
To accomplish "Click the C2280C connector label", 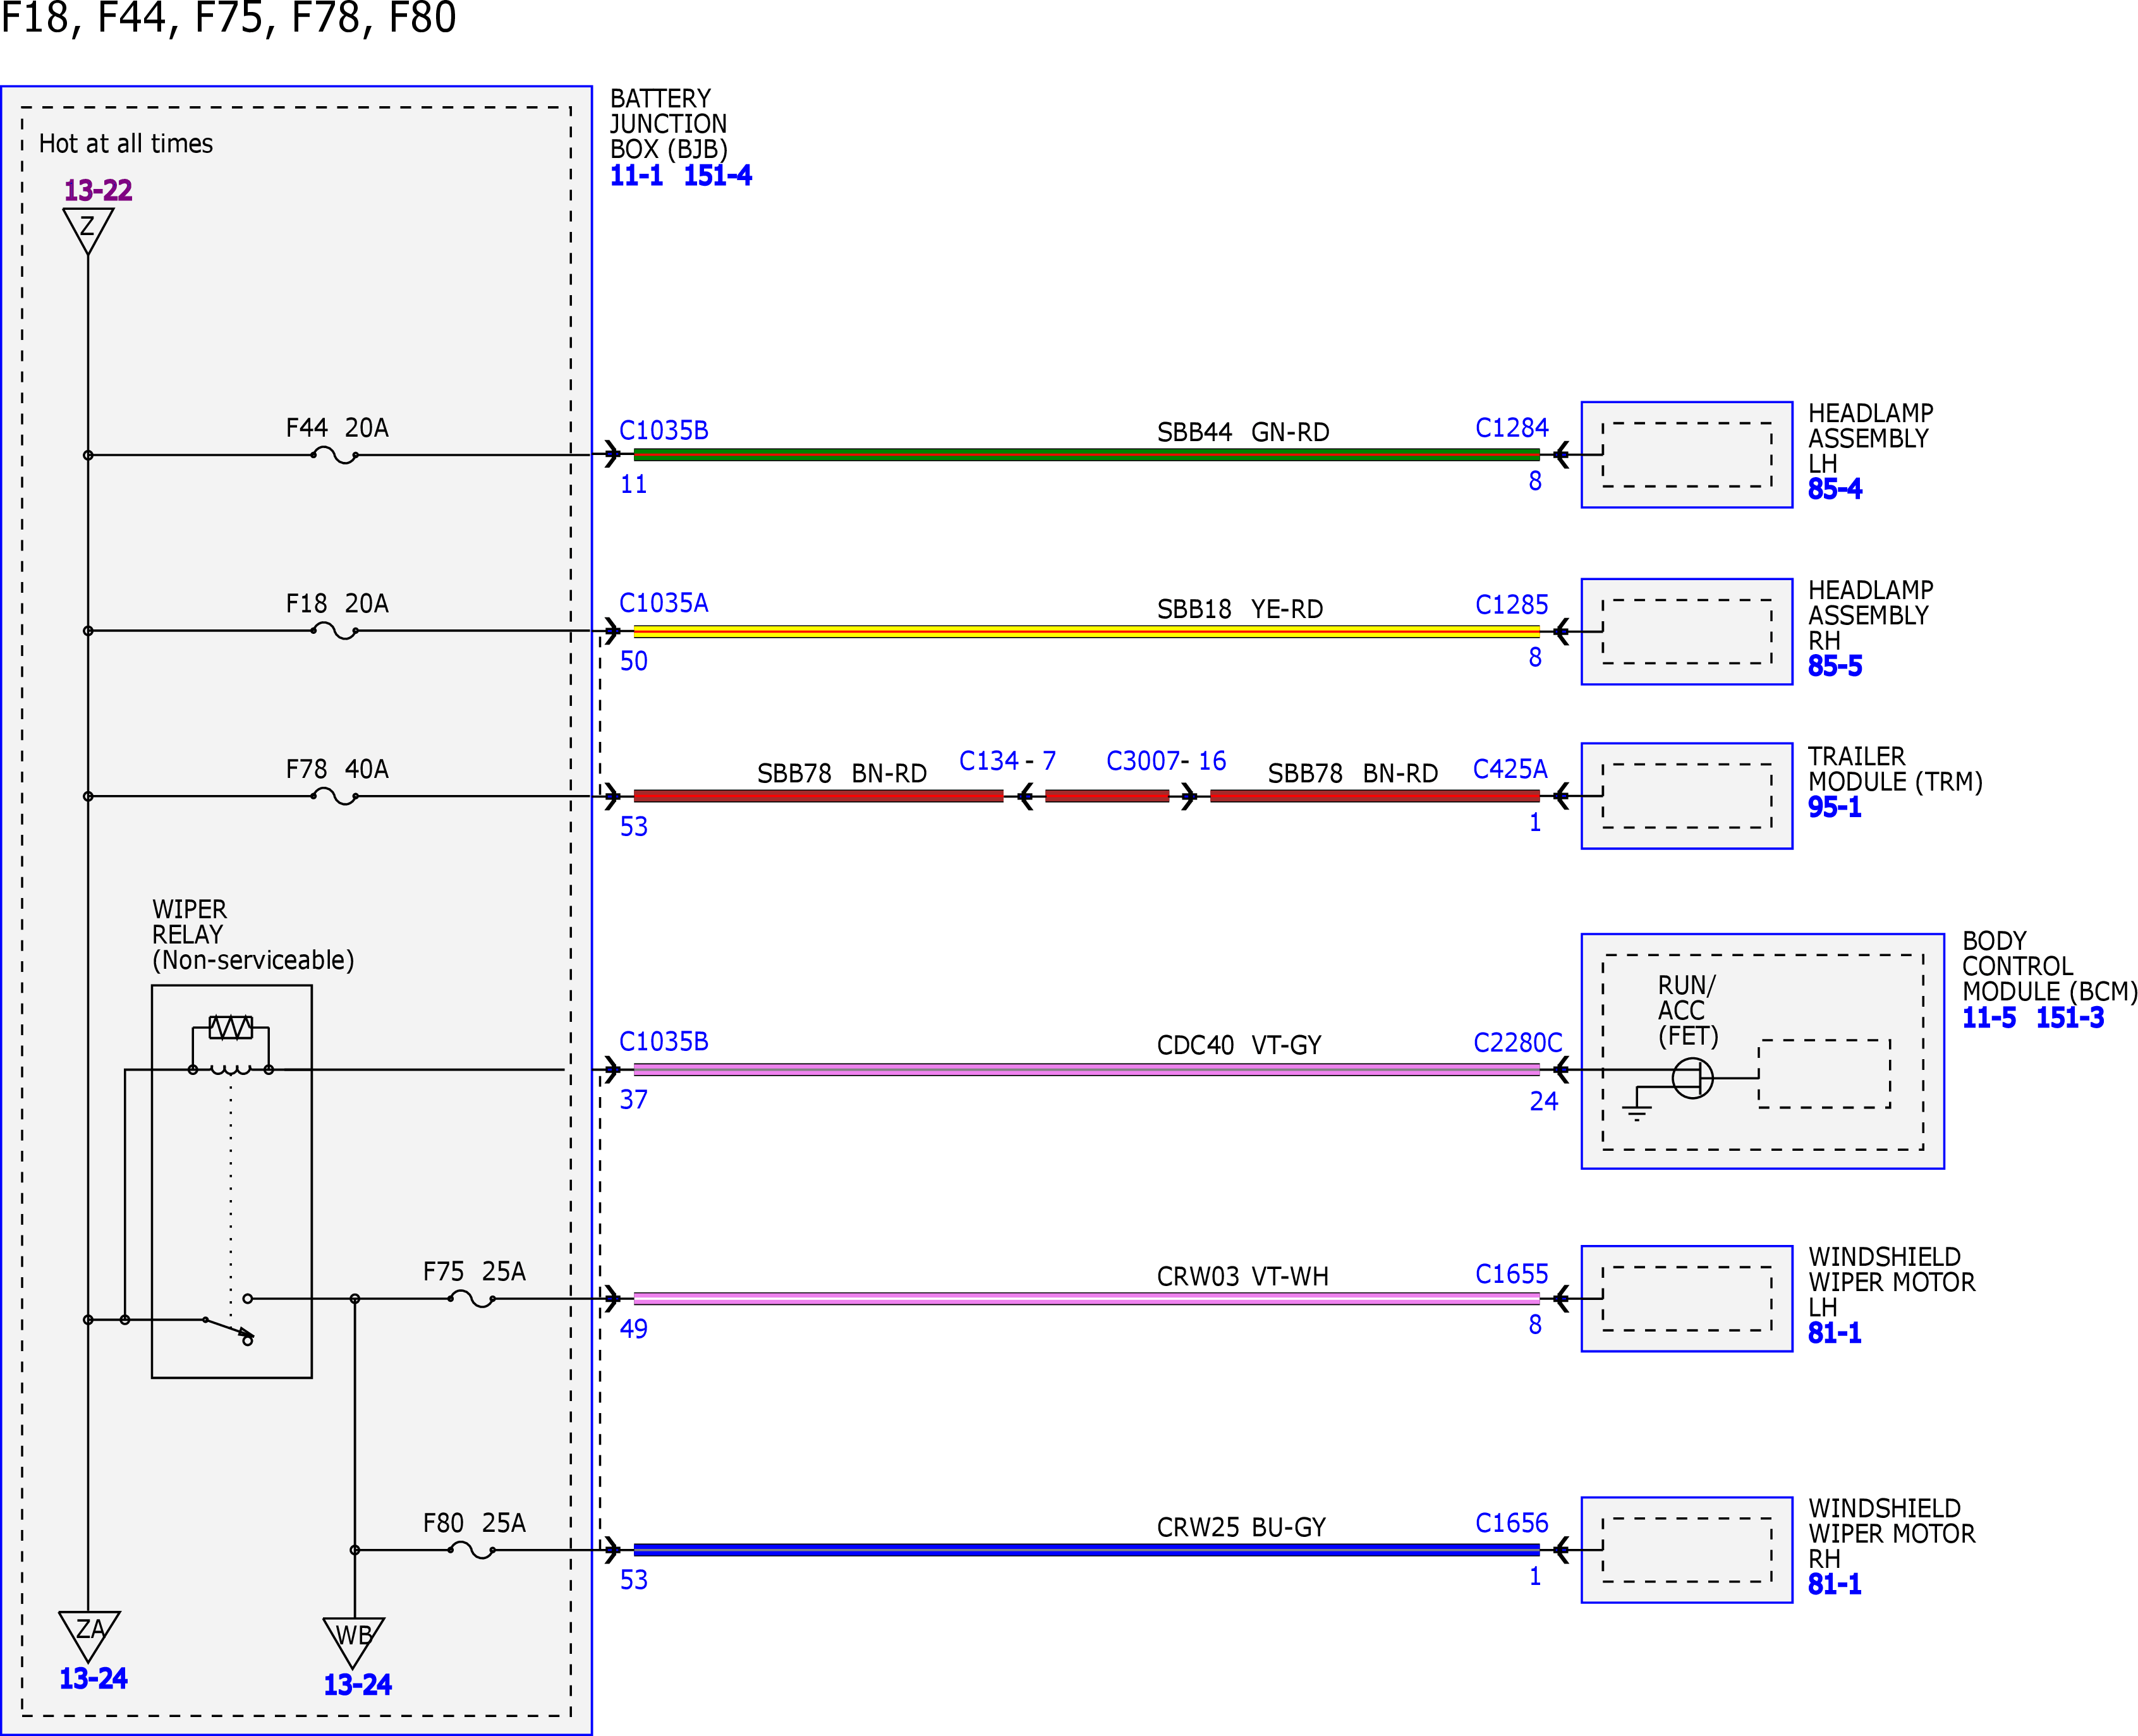I will point(1517,1043).
